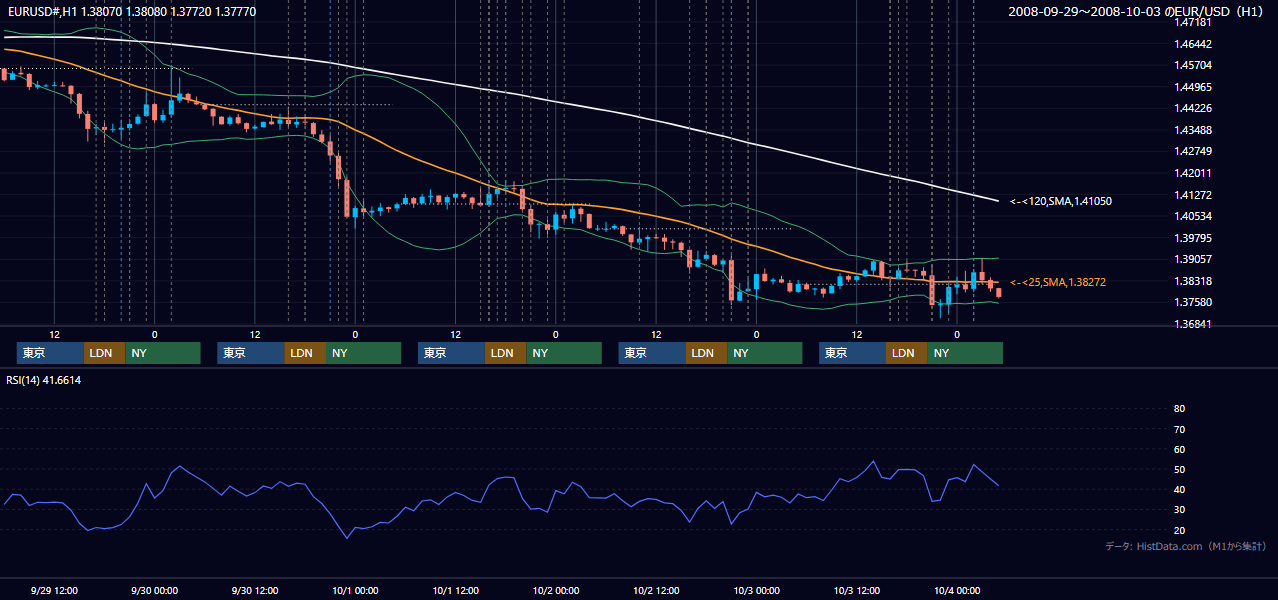Image resolution: width=1278 pixels, height=600 pixels.
Task: Click RSI level label 70
Action: point(1179,429)
